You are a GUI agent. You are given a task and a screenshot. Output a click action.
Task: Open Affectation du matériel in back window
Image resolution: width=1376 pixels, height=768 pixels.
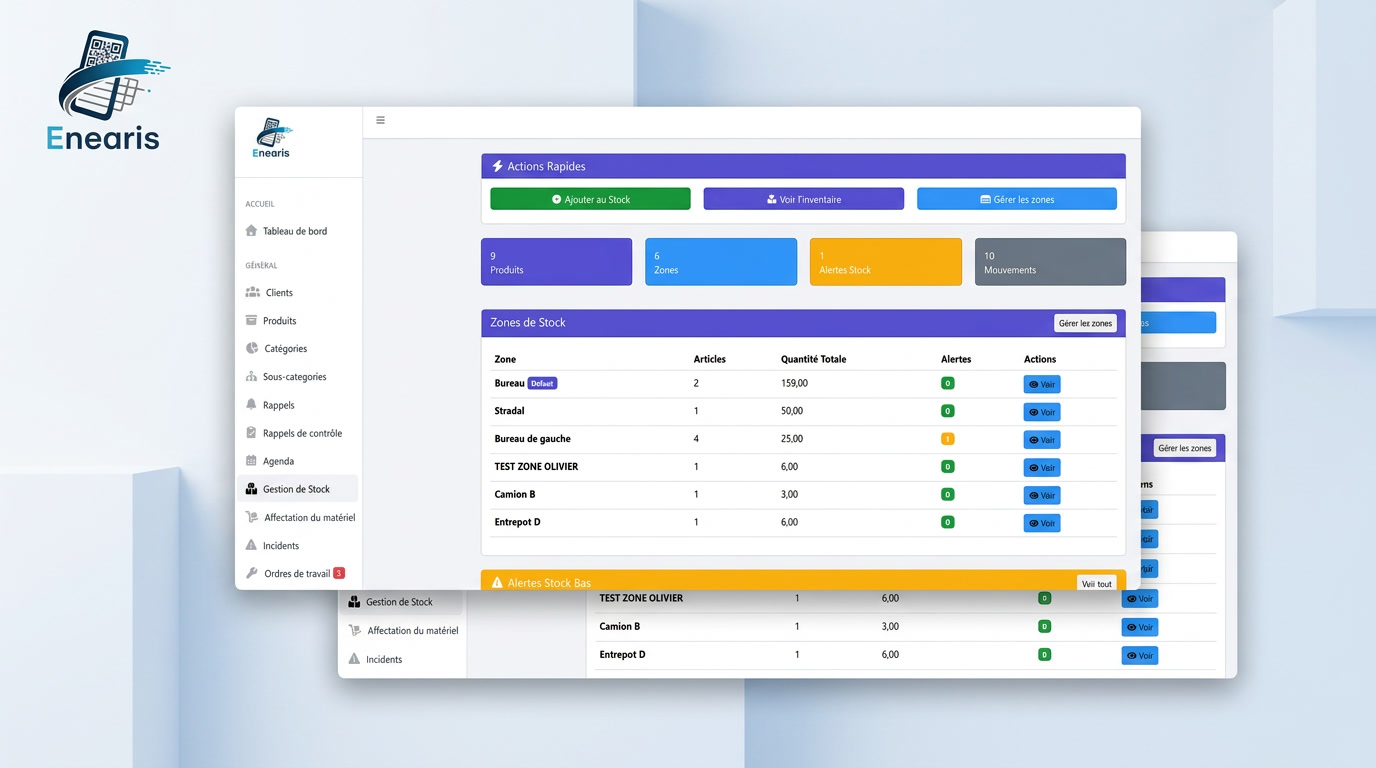point(403,631)
